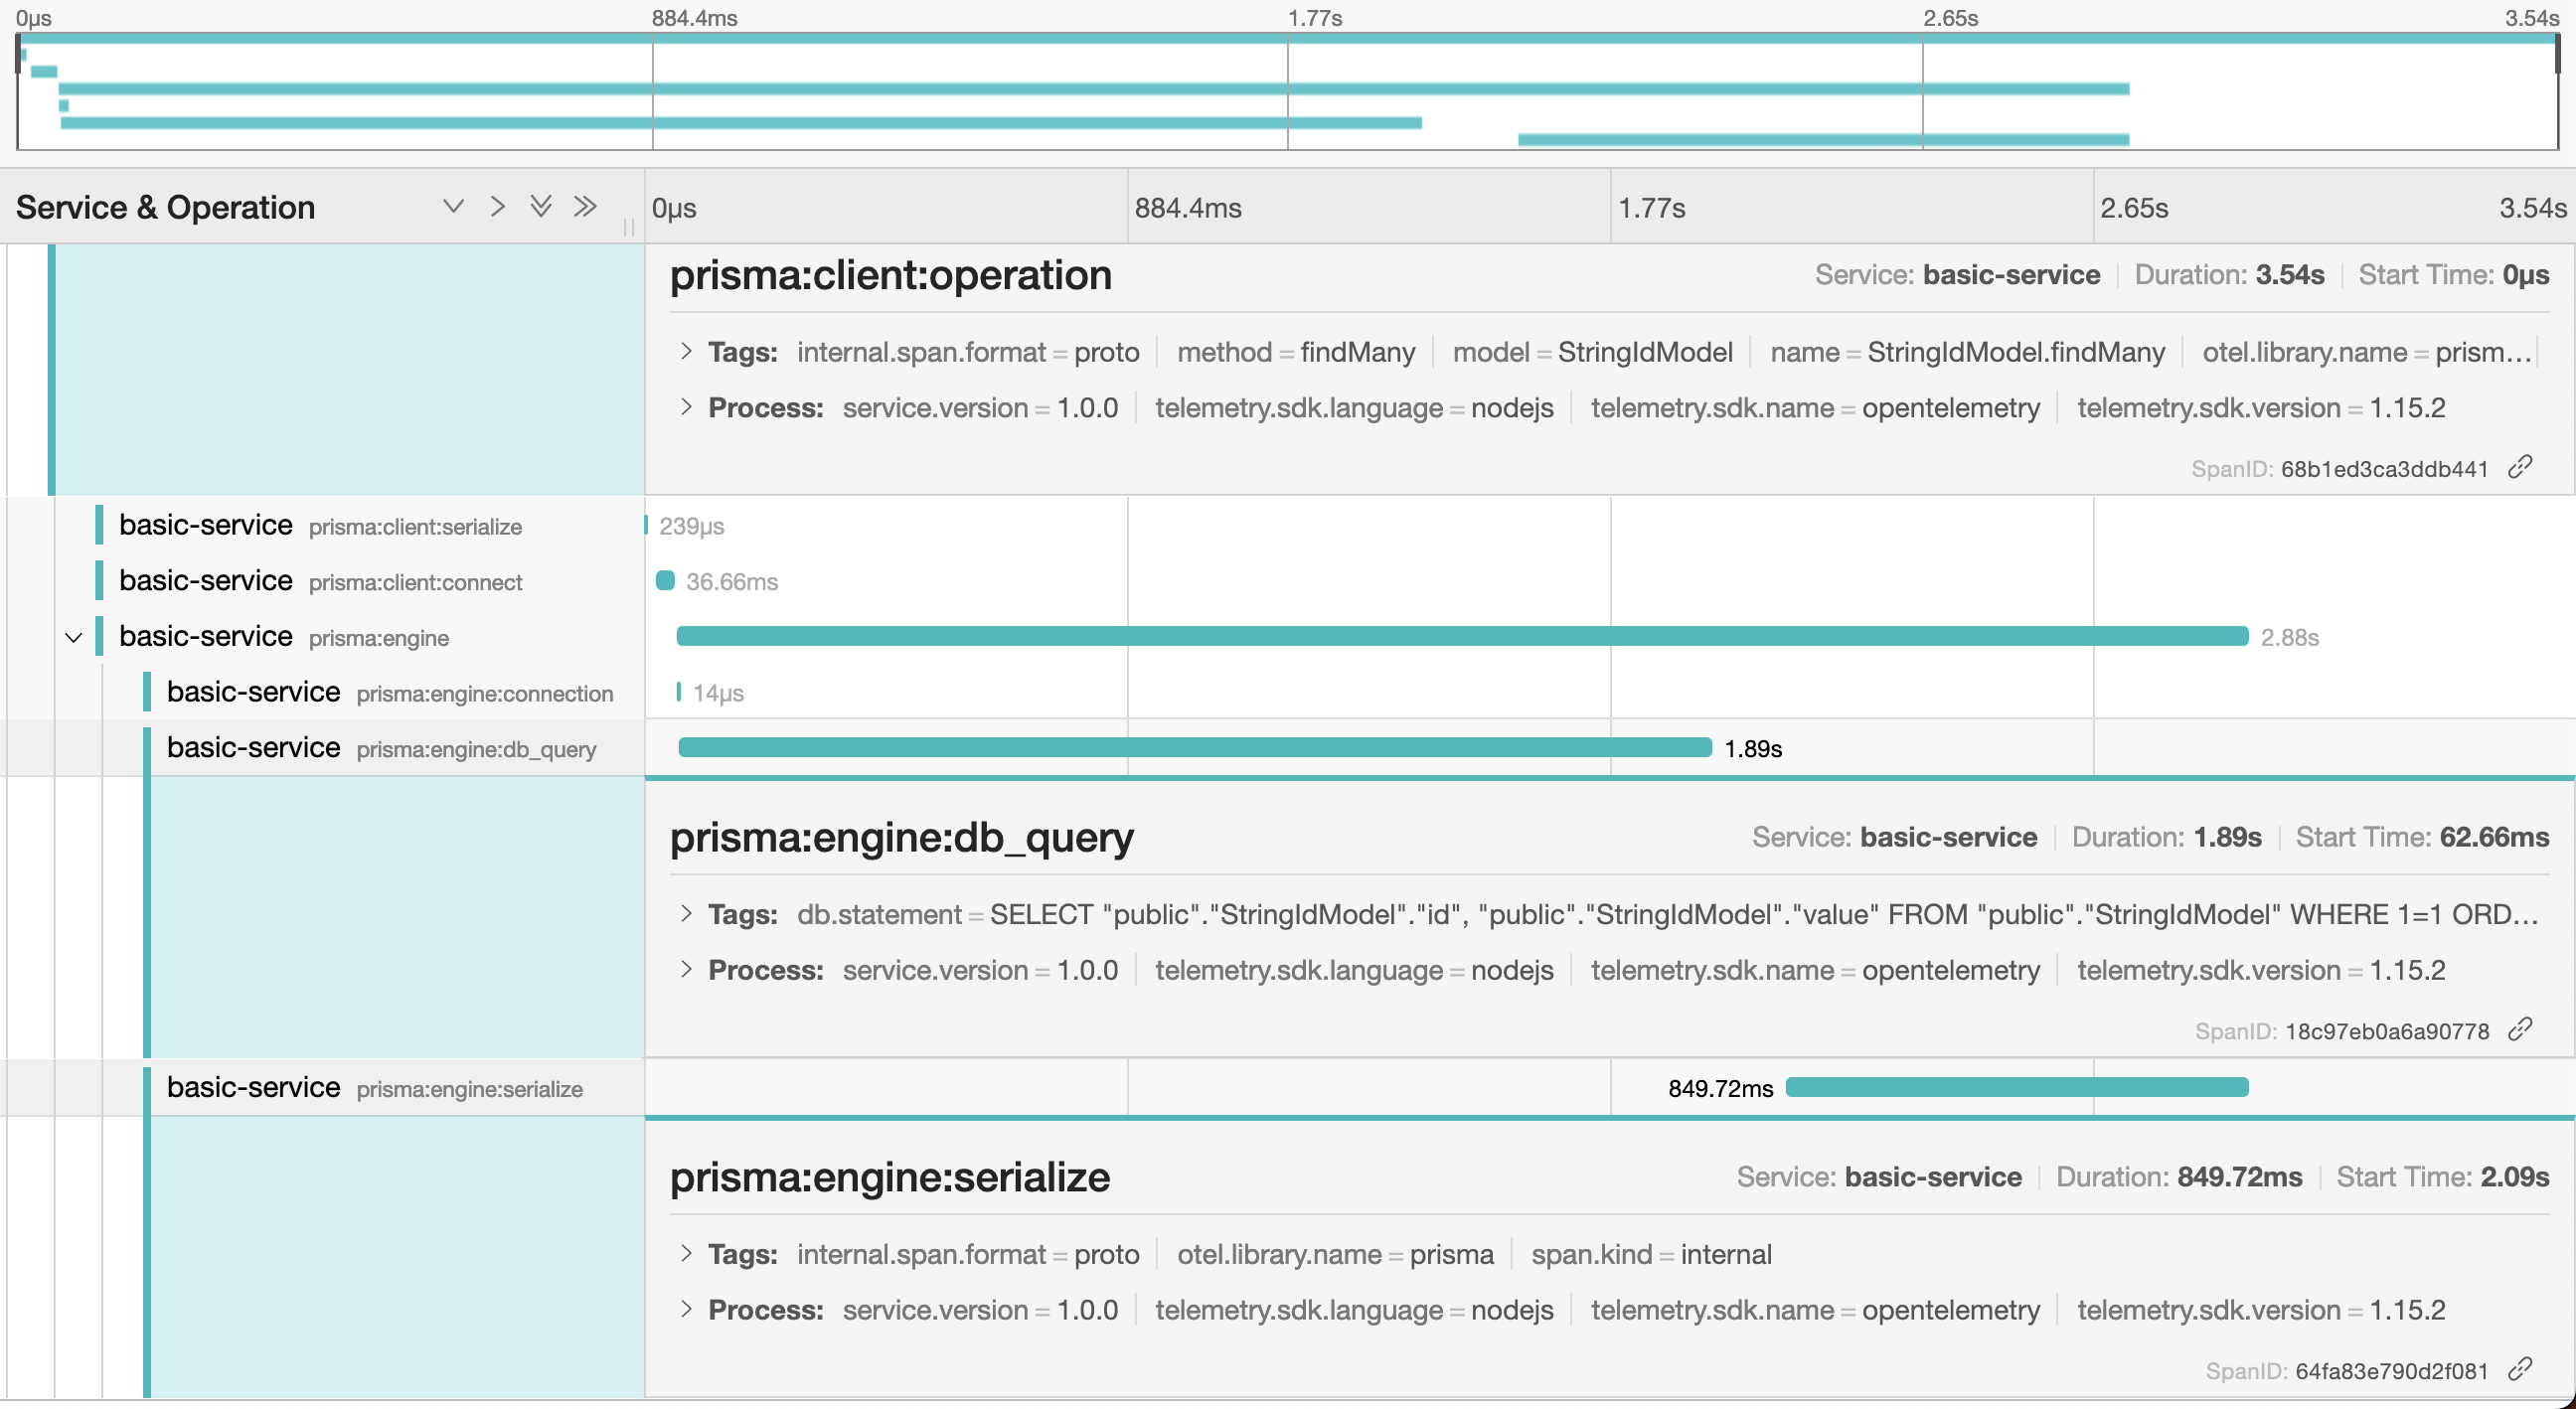Click the expand-one-level right chevron icon

pos(498,206)
